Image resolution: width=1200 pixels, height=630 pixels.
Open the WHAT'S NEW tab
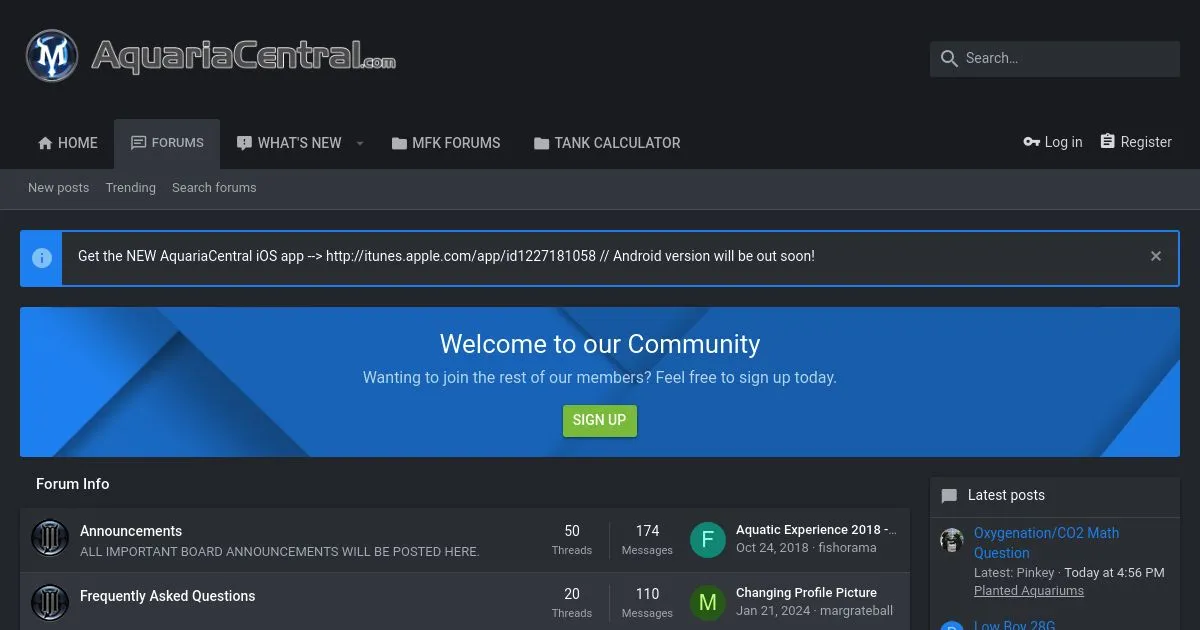[x=288, y=143]
